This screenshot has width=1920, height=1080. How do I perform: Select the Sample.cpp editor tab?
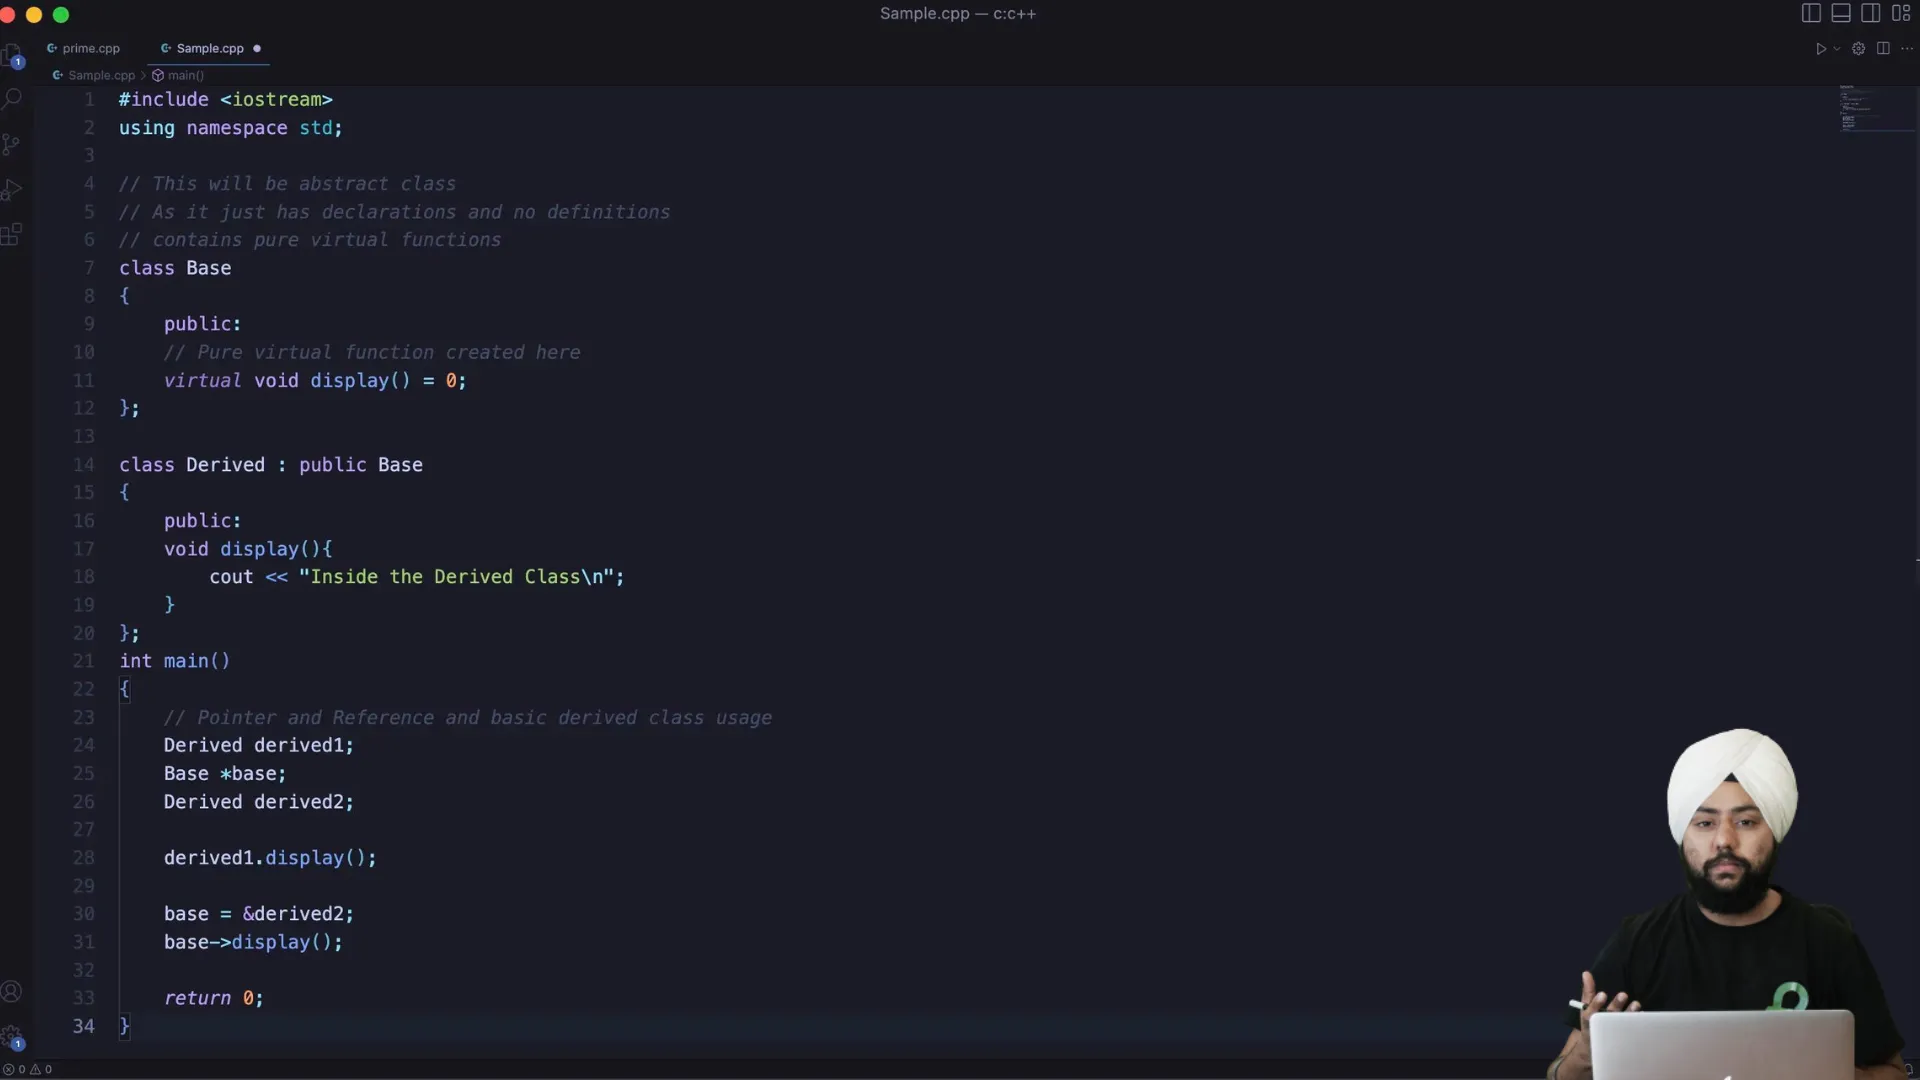(x=209, y=48)
